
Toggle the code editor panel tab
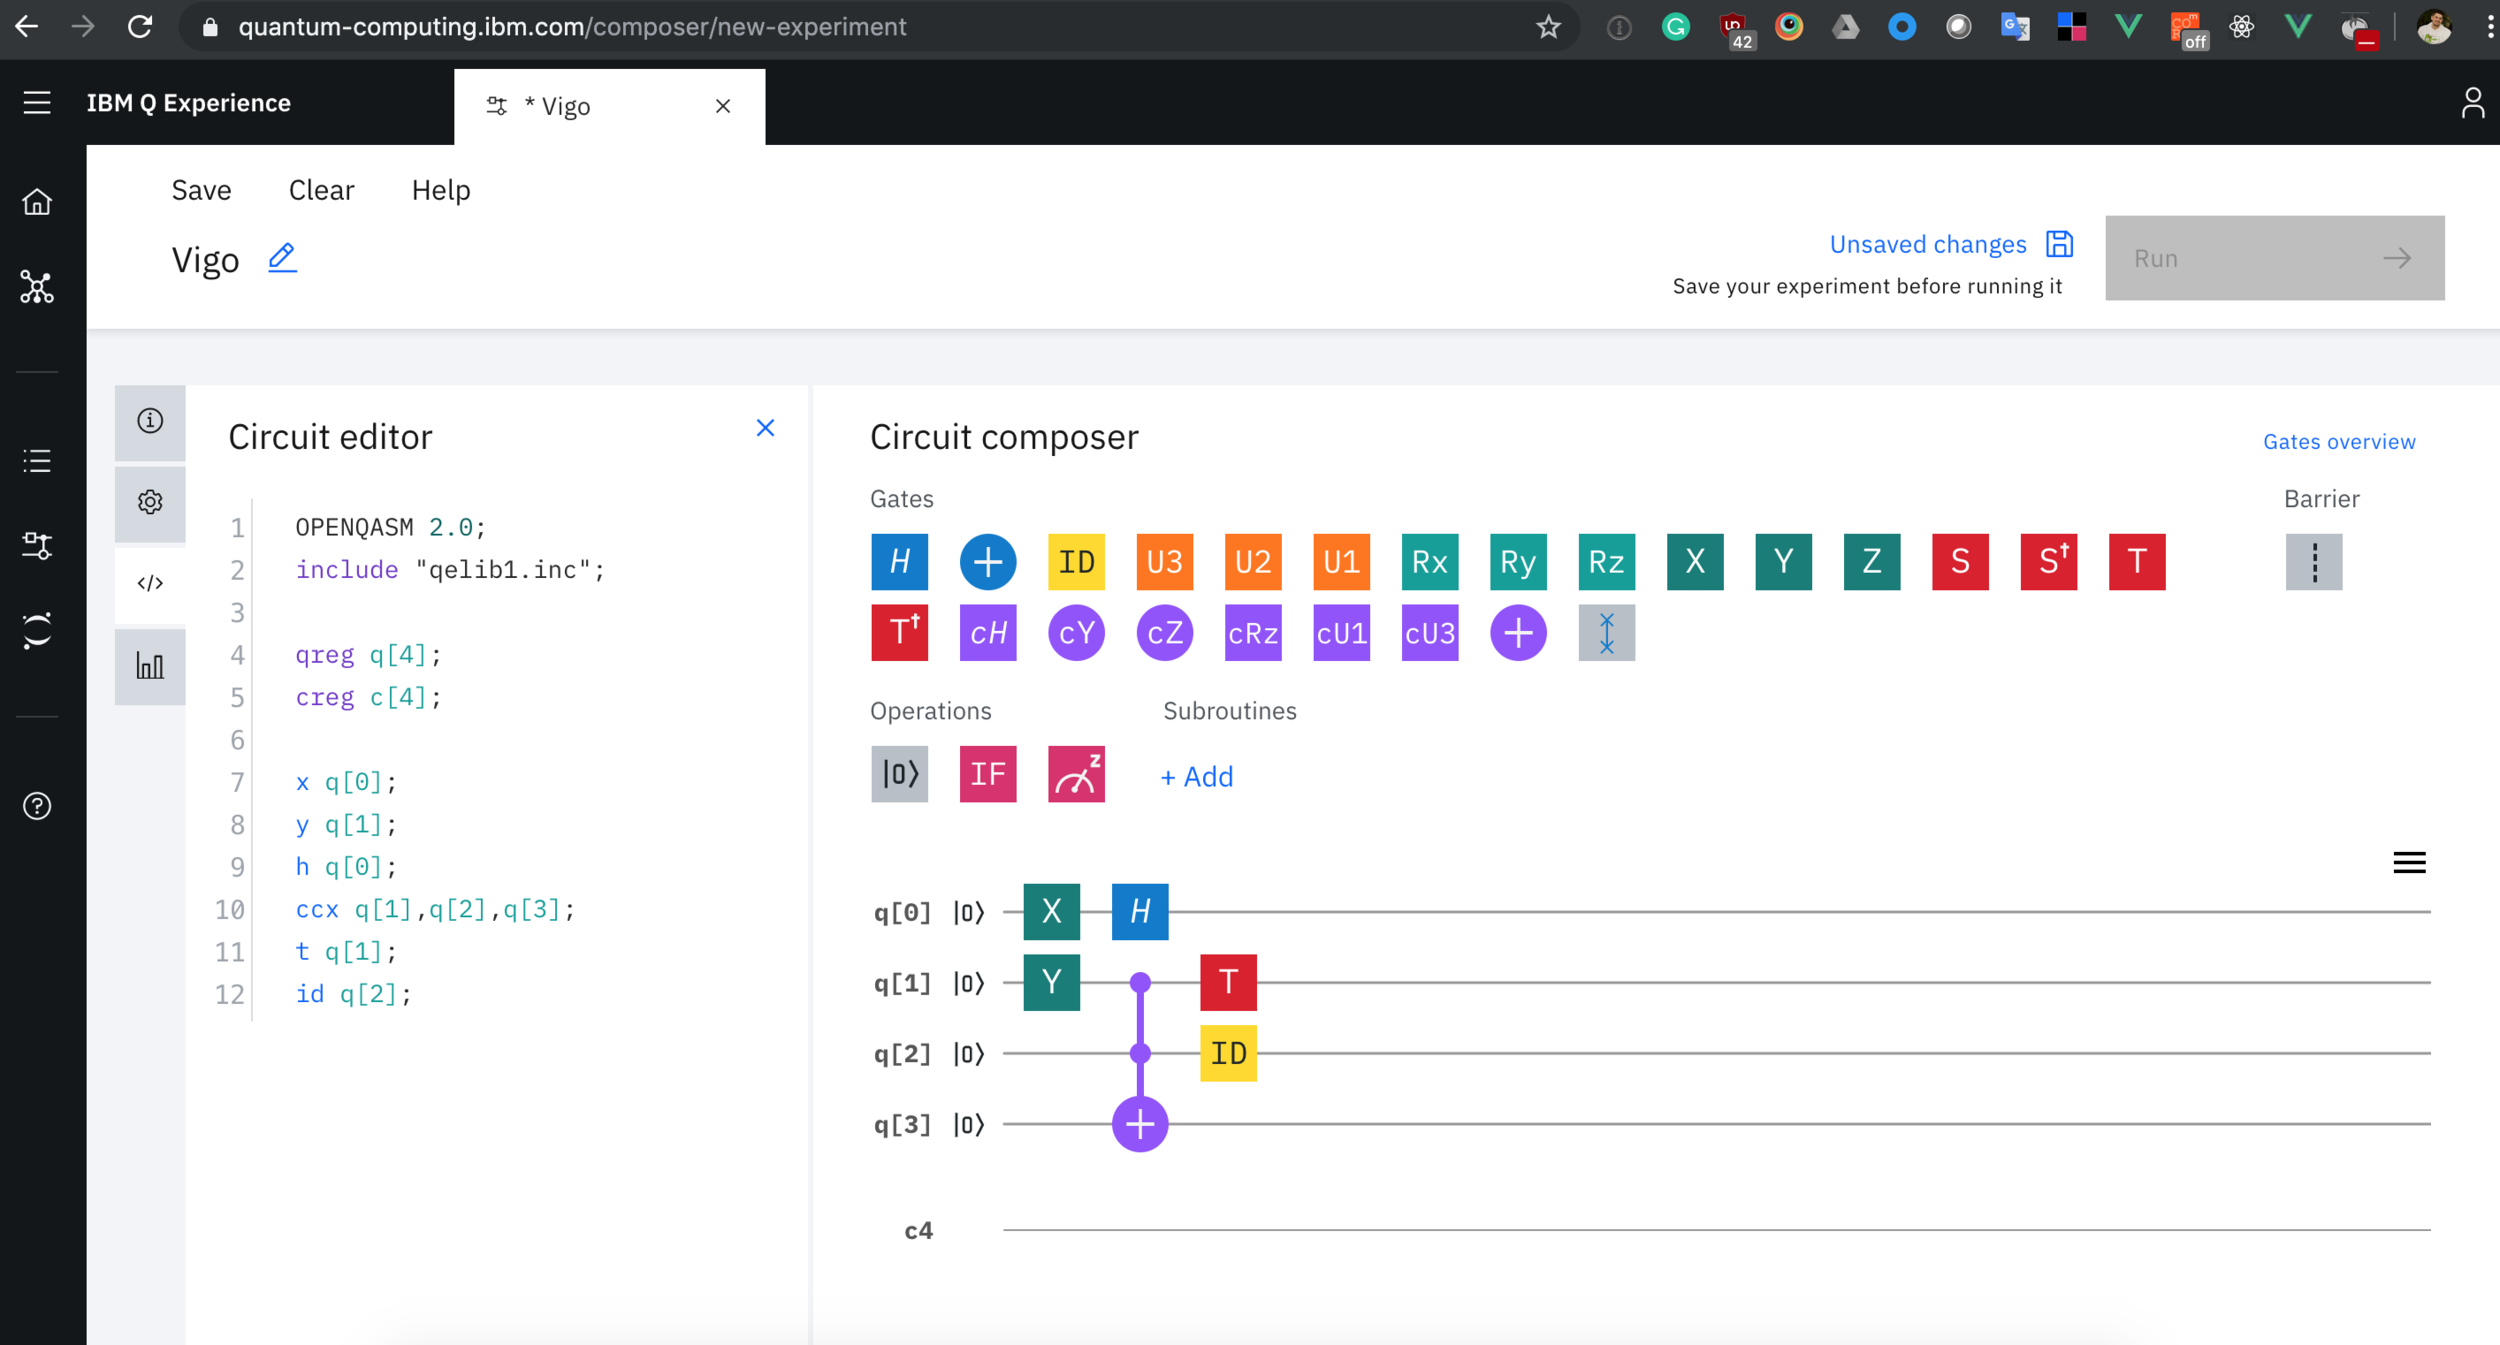[x=150, y=583]
